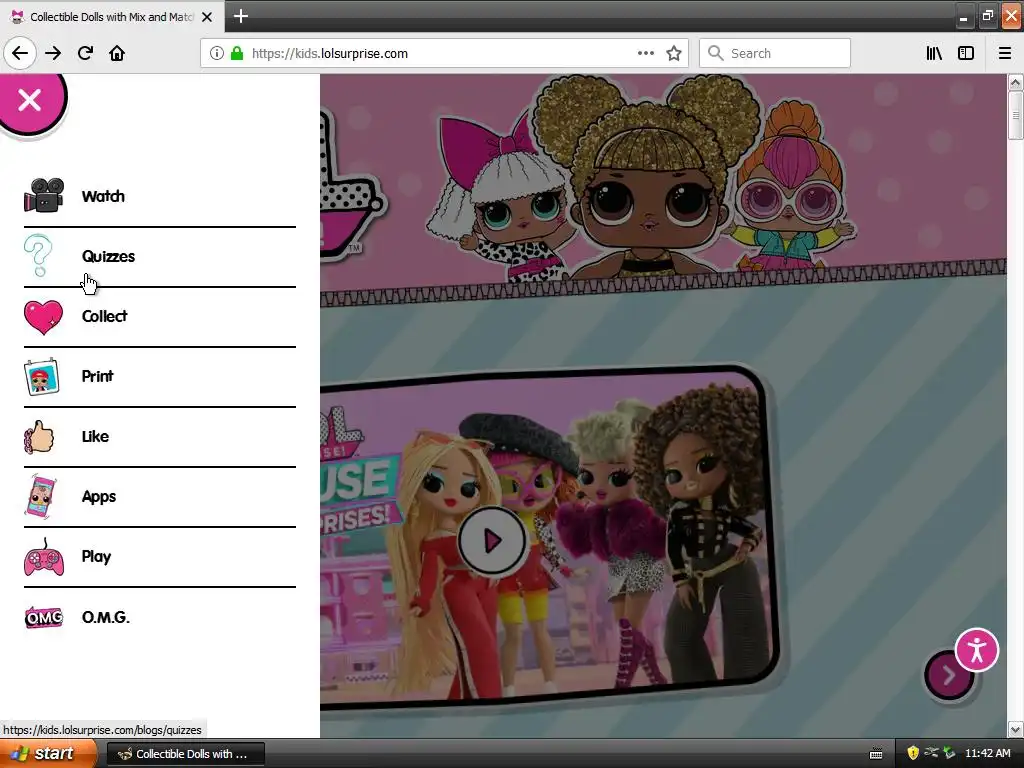The image size is (1024, 768).
Task: Focus the browser Search field
Action: pos(775,54)
